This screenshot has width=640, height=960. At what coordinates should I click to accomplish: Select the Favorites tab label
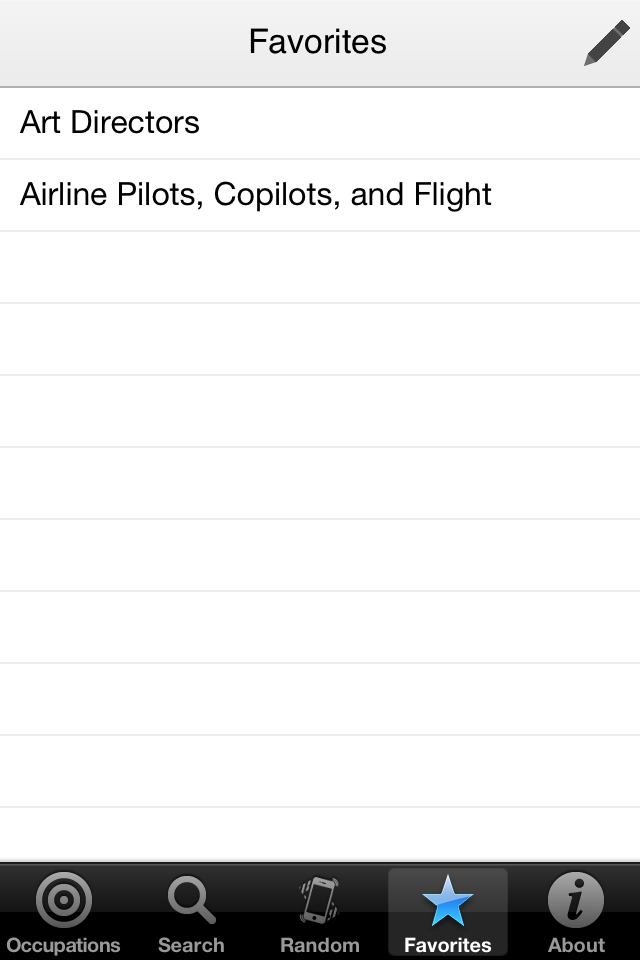click(x=448, y=945)
